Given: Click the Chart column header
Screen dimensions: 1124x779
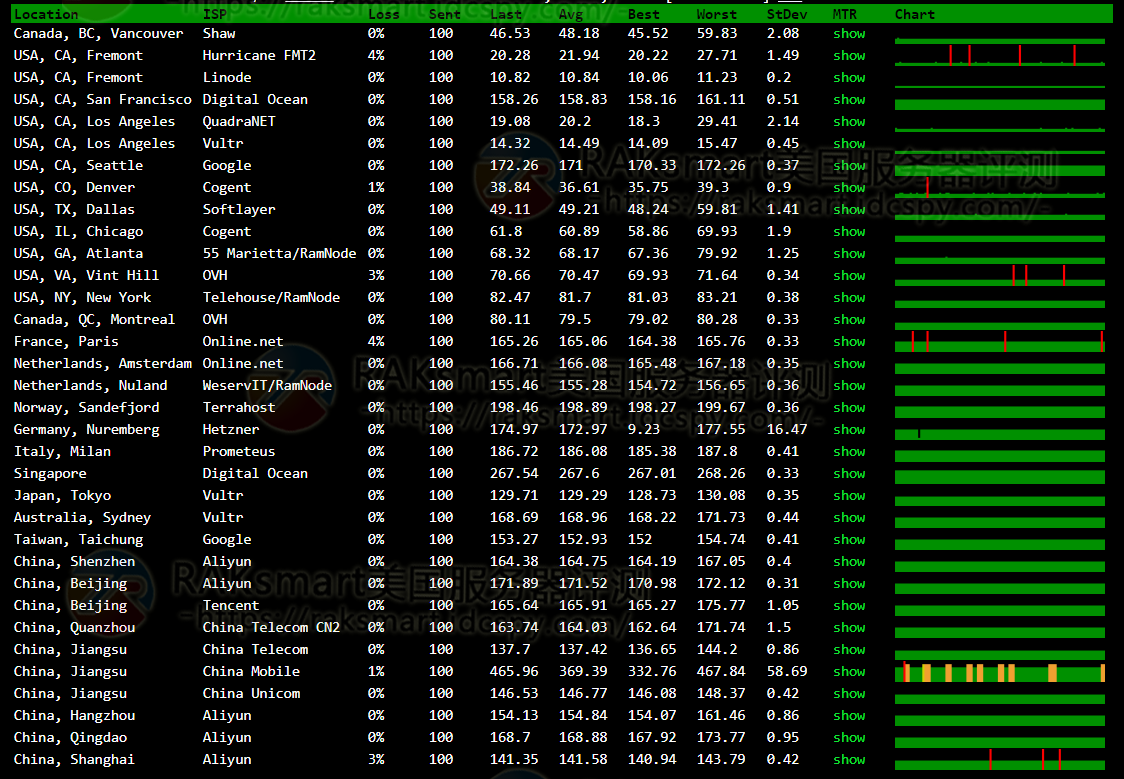Looking at the screenshot, I should [915, 14].
